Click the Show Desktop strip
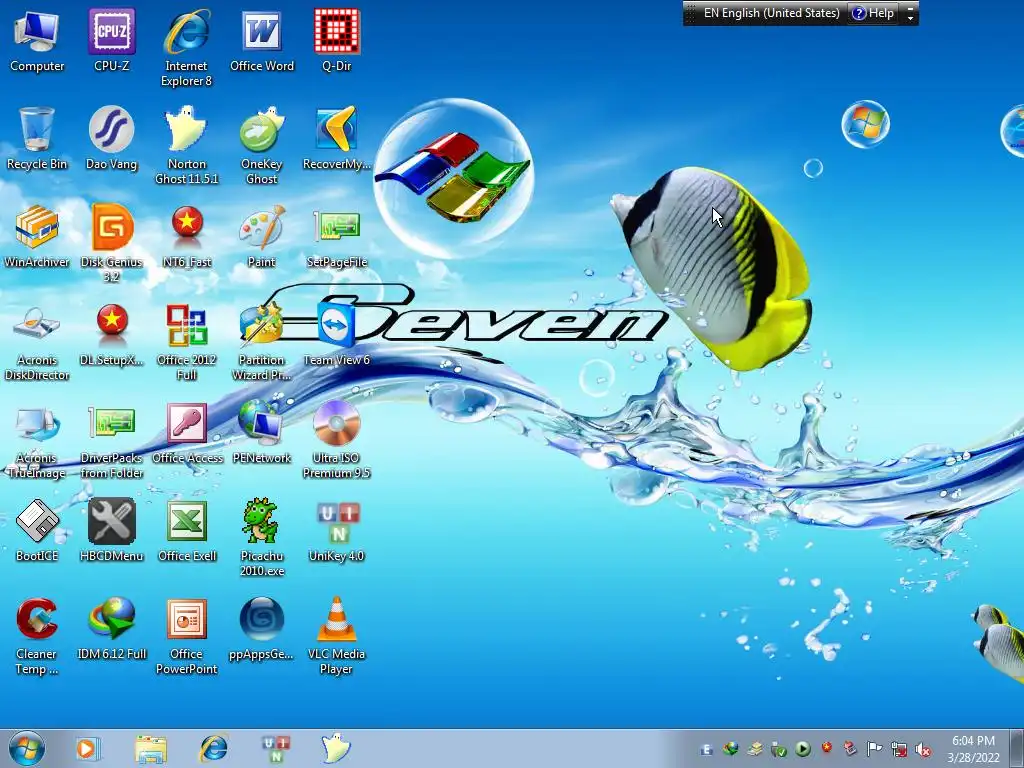This screenshot has height=768, width=1024. [x=1017, y=748]
